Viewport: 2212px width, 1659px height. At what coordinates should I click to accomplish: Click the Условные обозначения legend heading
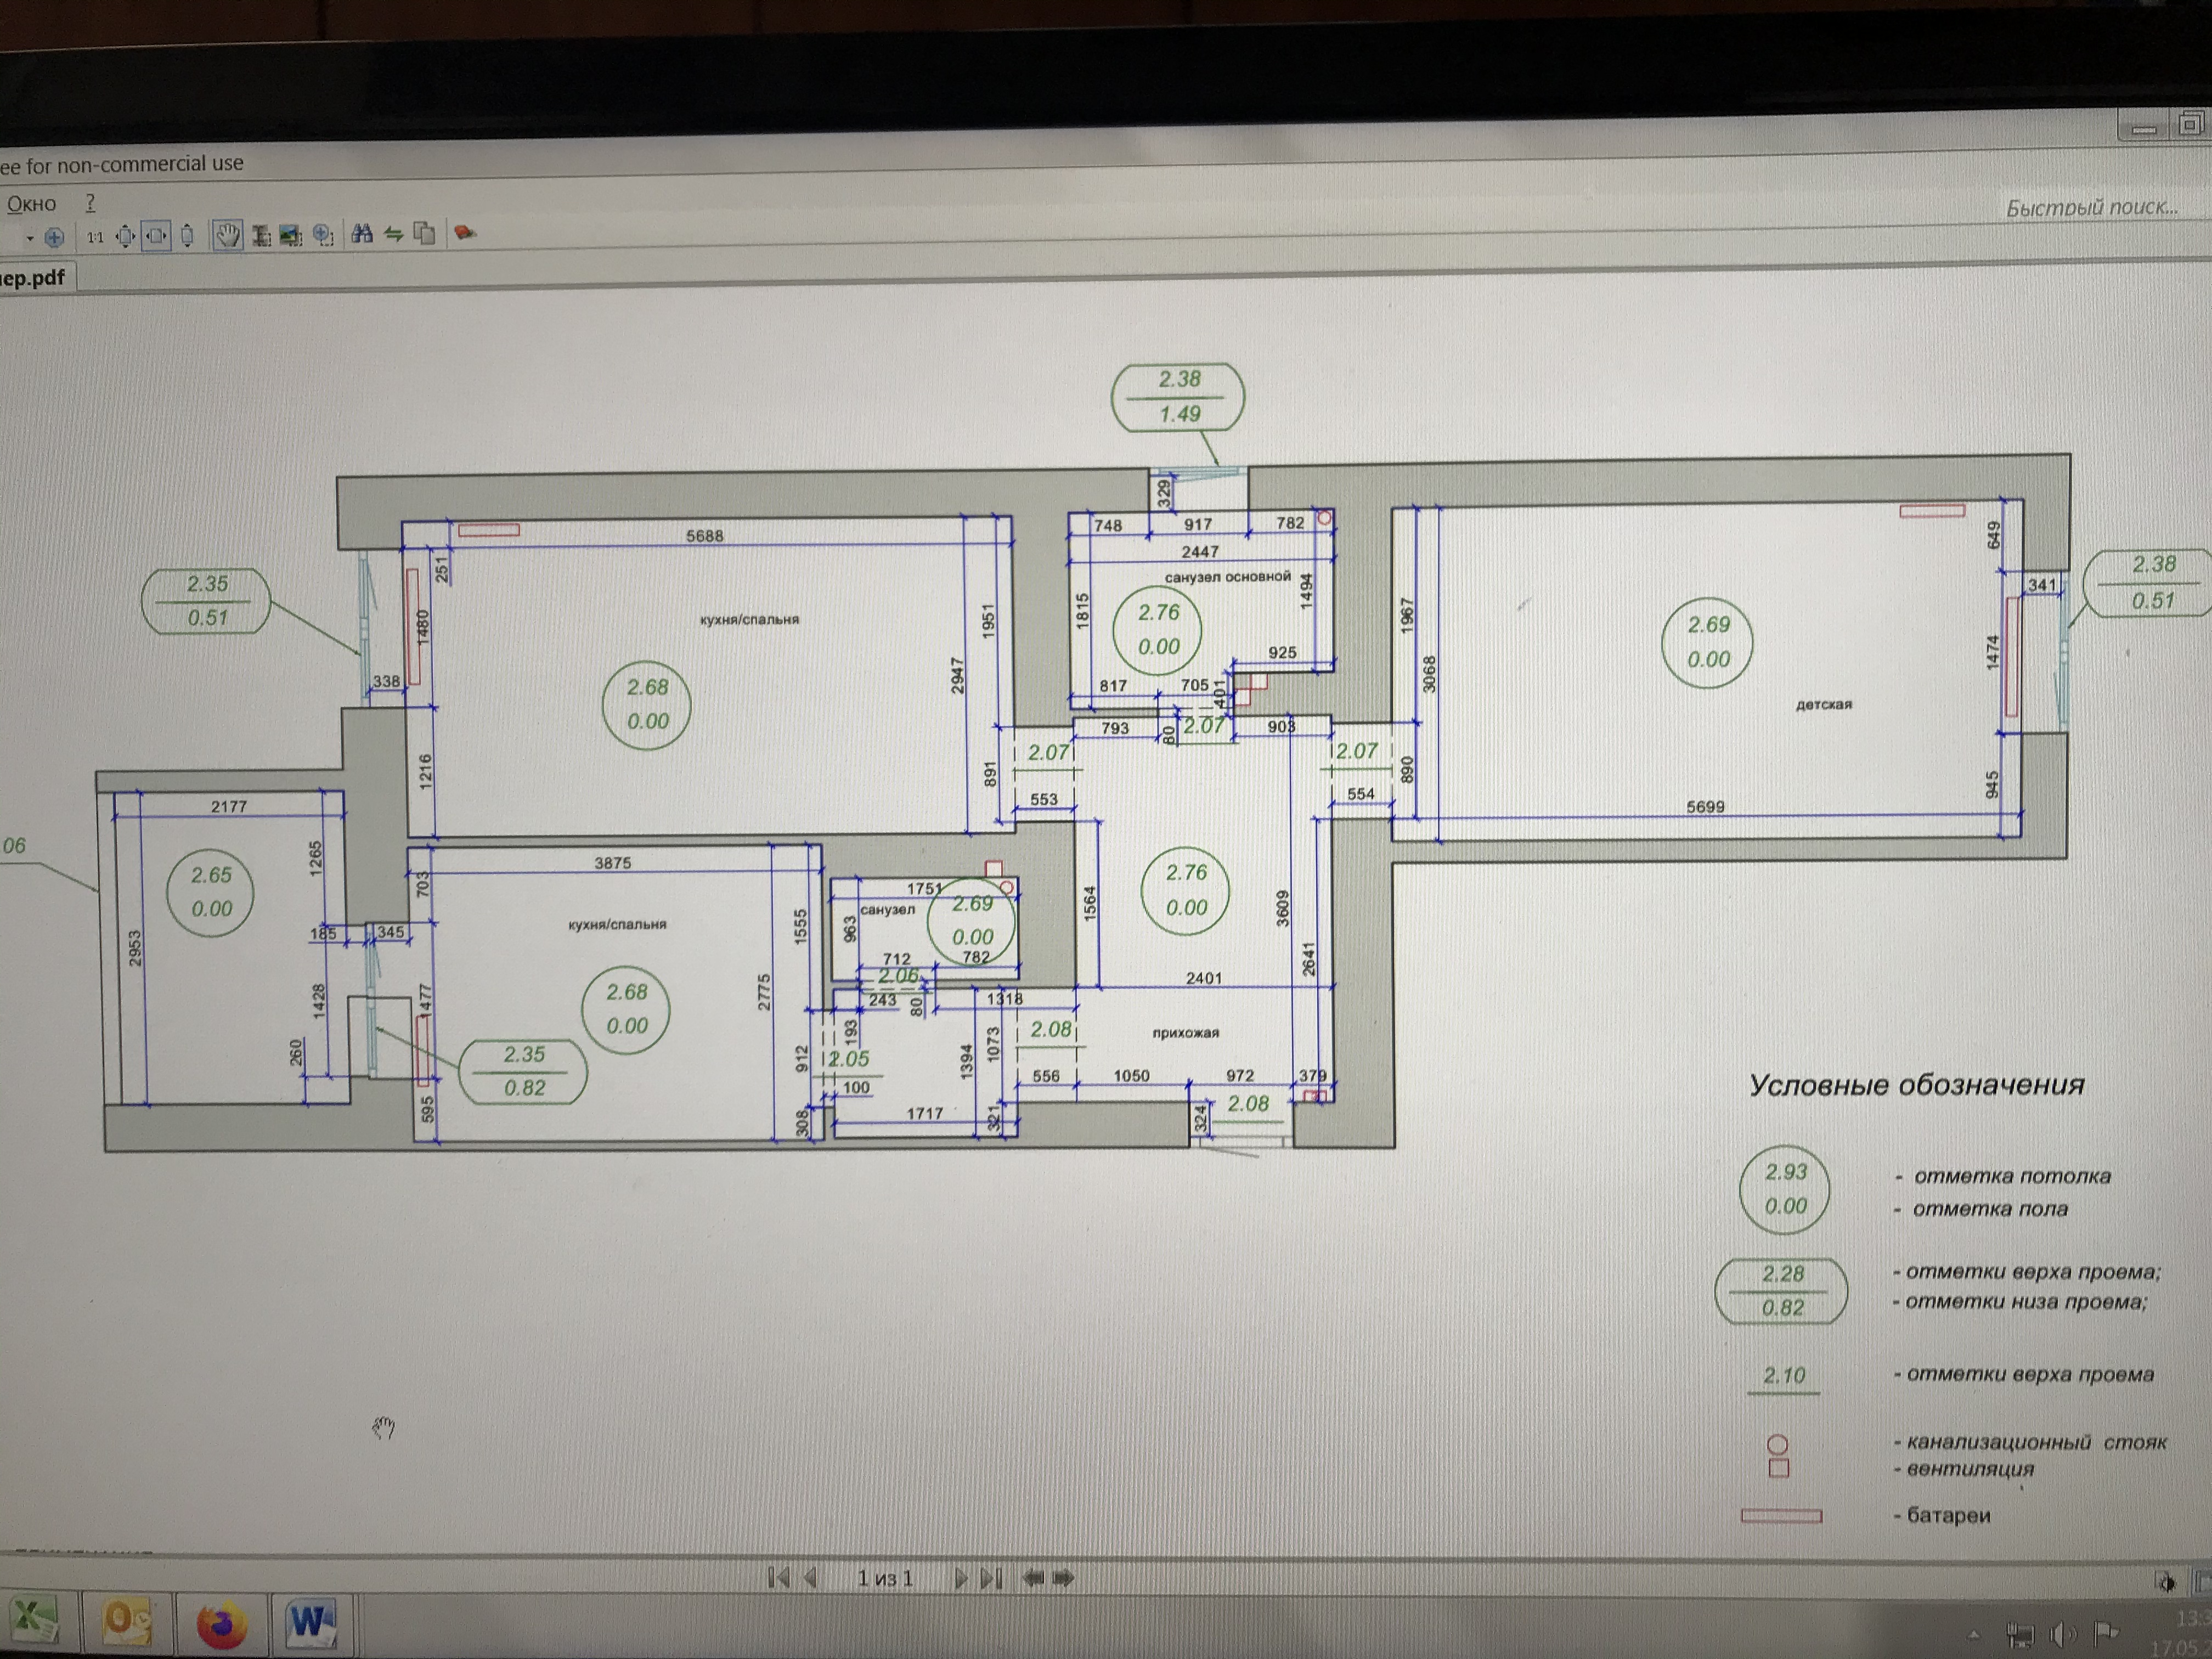1917,1085
